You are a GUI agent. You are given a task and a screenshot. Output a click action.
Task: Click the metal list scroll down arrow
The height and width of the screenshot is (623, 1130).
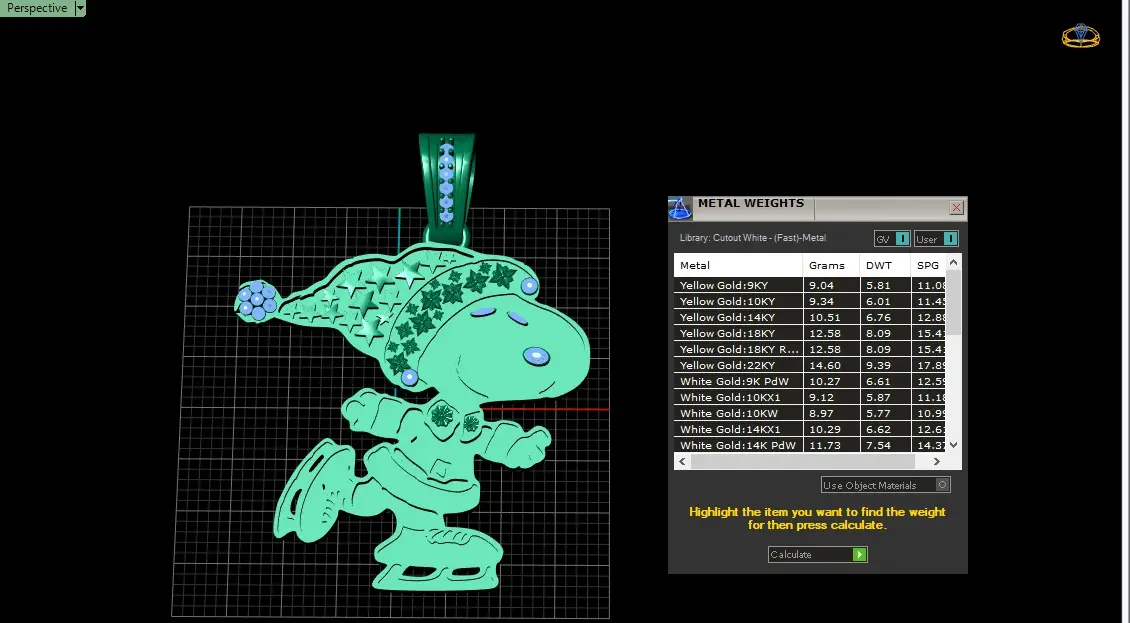[x=953, y=445]
